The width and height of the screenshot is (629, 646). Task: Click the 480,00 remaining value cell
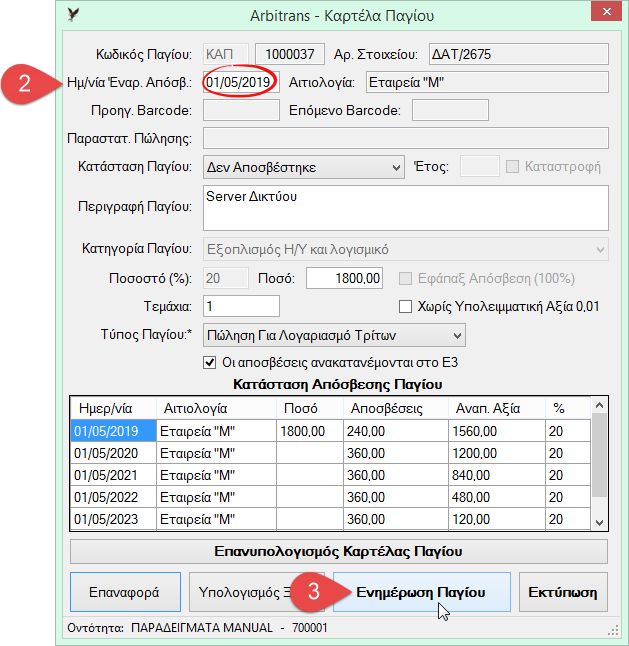(x=497, y=497)
